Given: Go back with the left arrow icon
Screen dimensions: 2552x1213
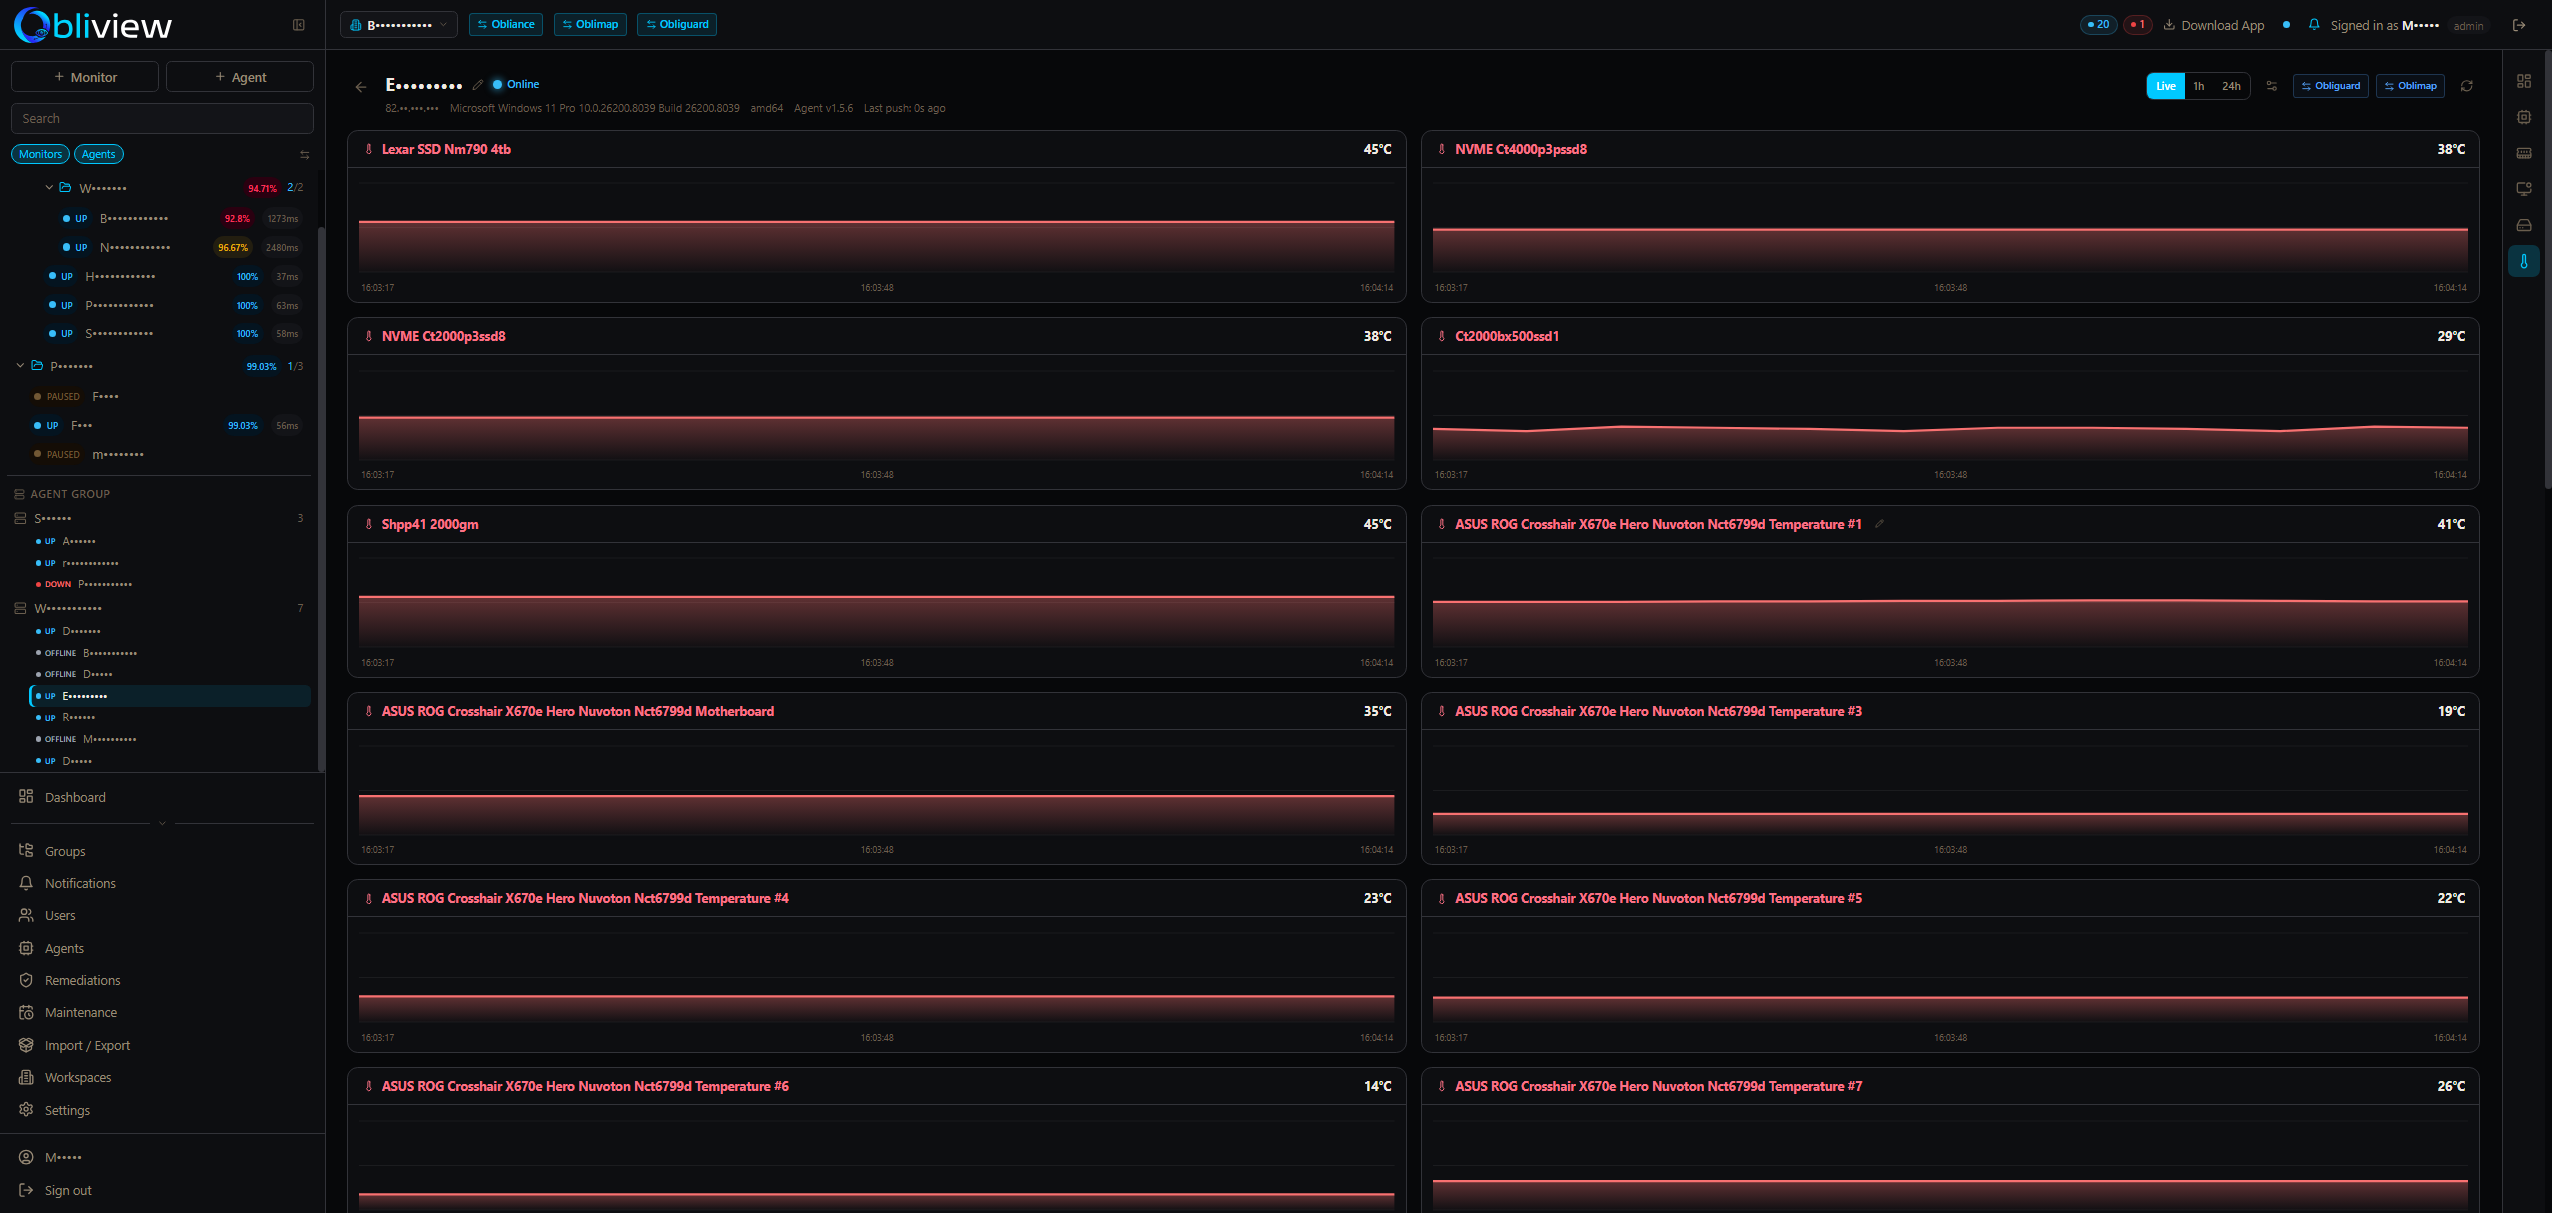Looking at the screenshot, I should pyautogui.click(x=361, y=87).
